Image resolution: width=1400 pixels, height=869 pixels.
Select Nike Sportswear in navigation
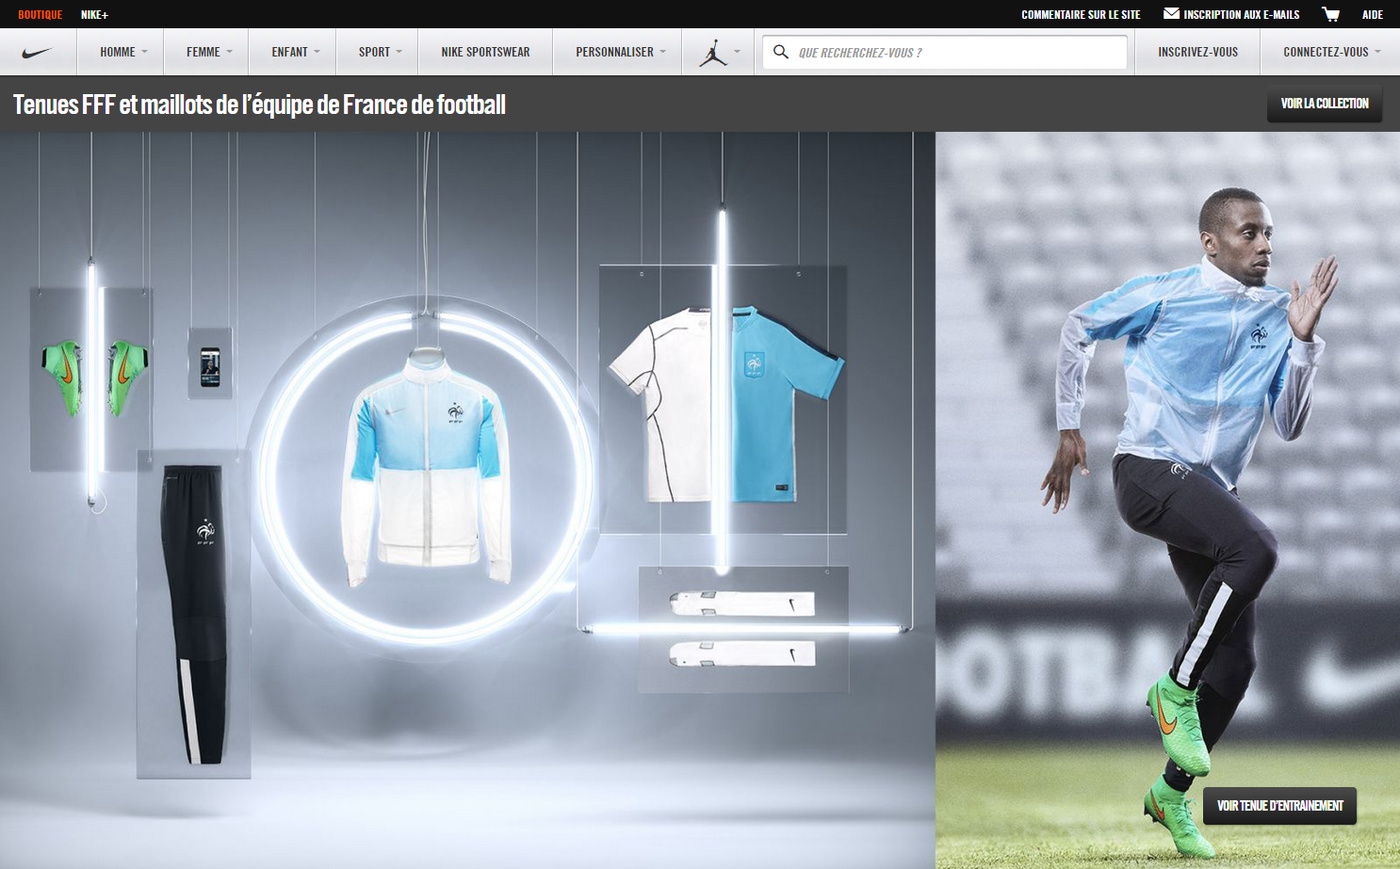(x=485, y=52)
